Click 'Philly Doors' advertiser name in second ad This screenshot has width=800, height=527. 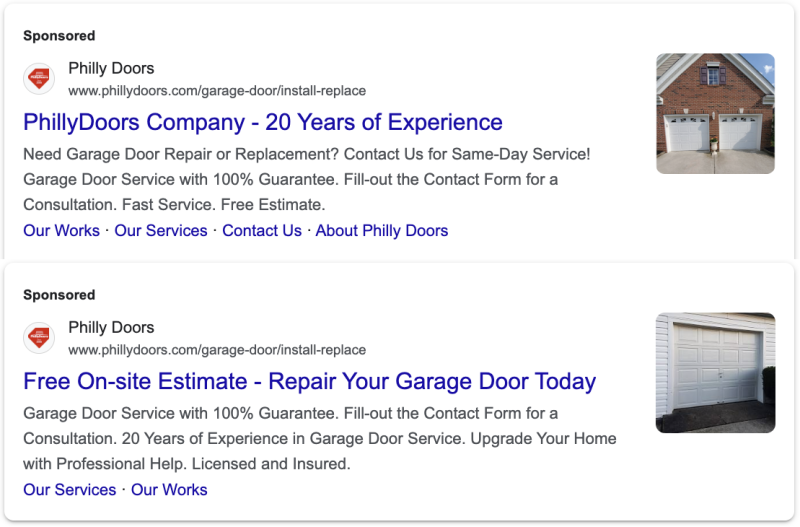[111, 328]
